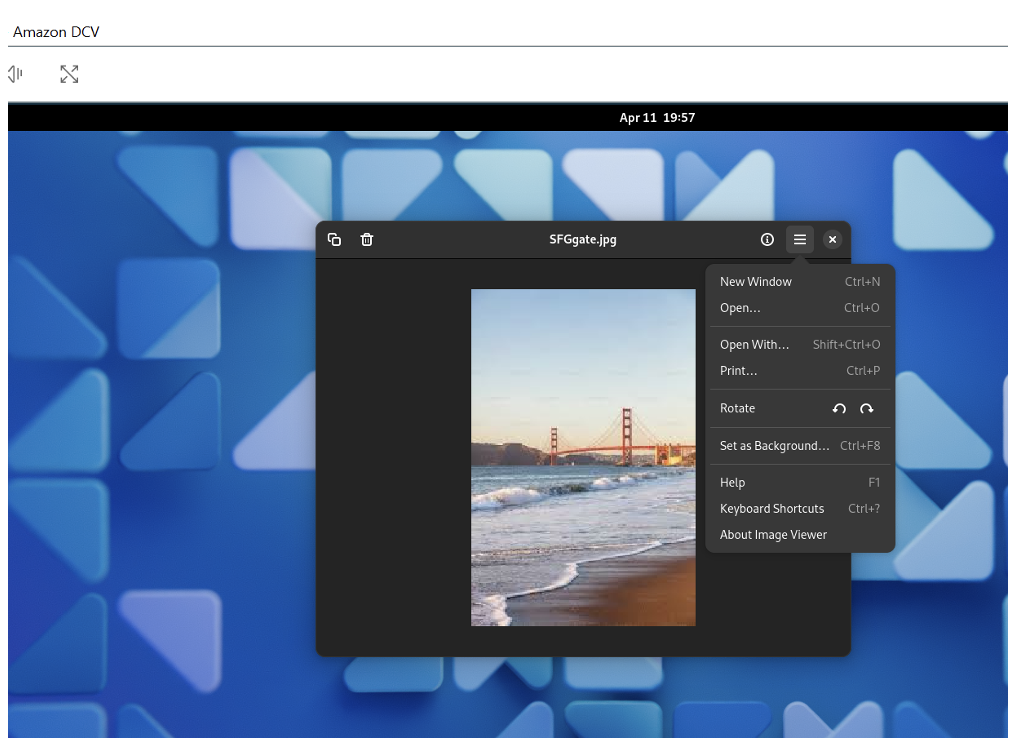
Task: Click the copy image icon in header
Action: coord(335,240)
